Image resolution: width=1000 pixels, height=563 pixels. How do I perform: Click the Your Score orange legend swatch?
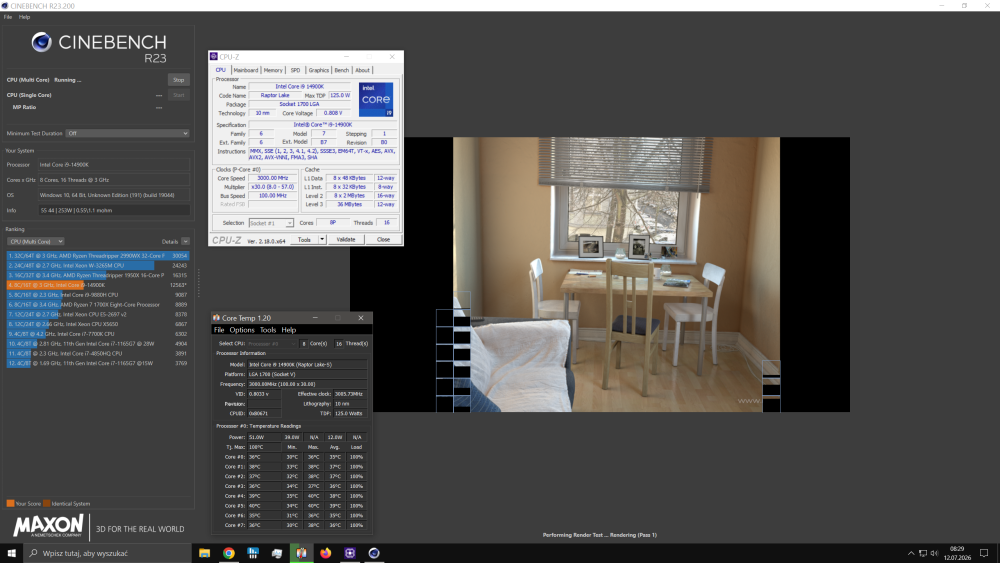[x=10, y=504]
